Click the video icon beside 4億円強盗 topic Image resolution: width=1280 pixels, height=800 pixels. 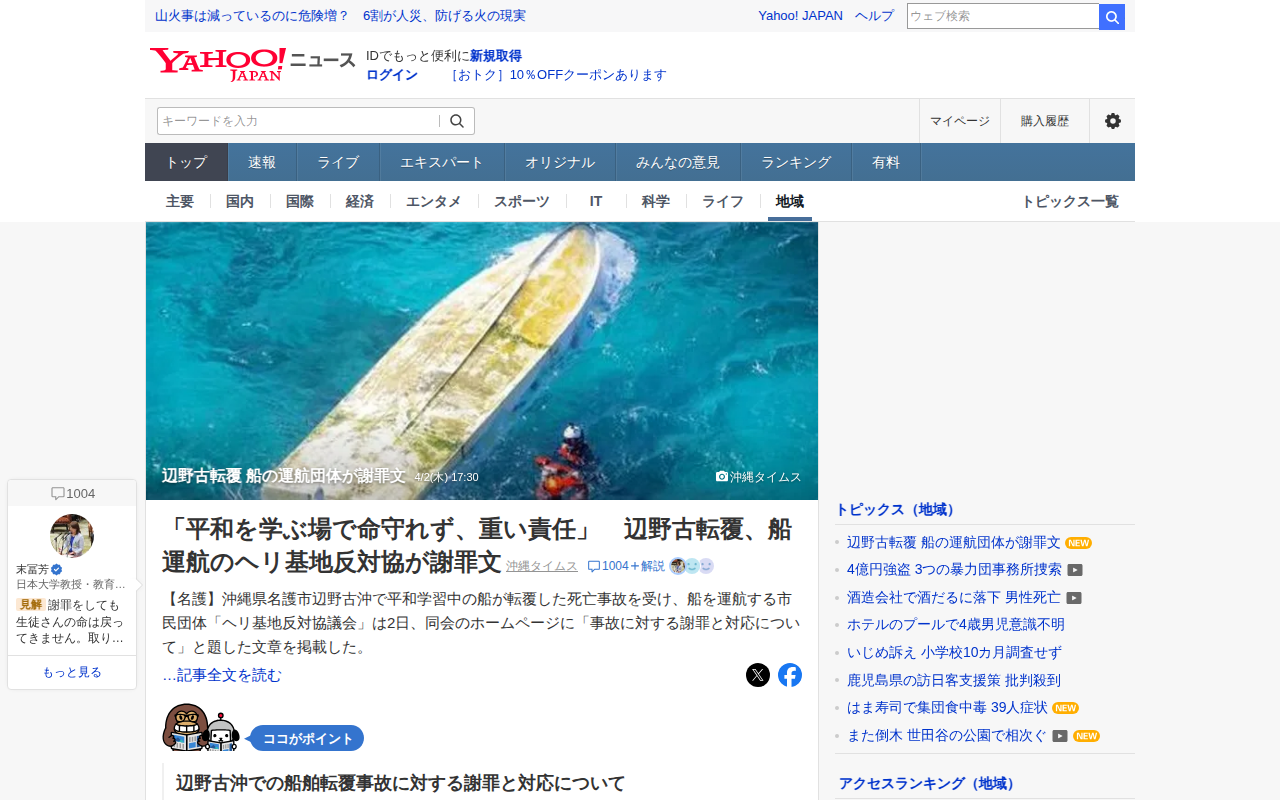[1075, 570]
